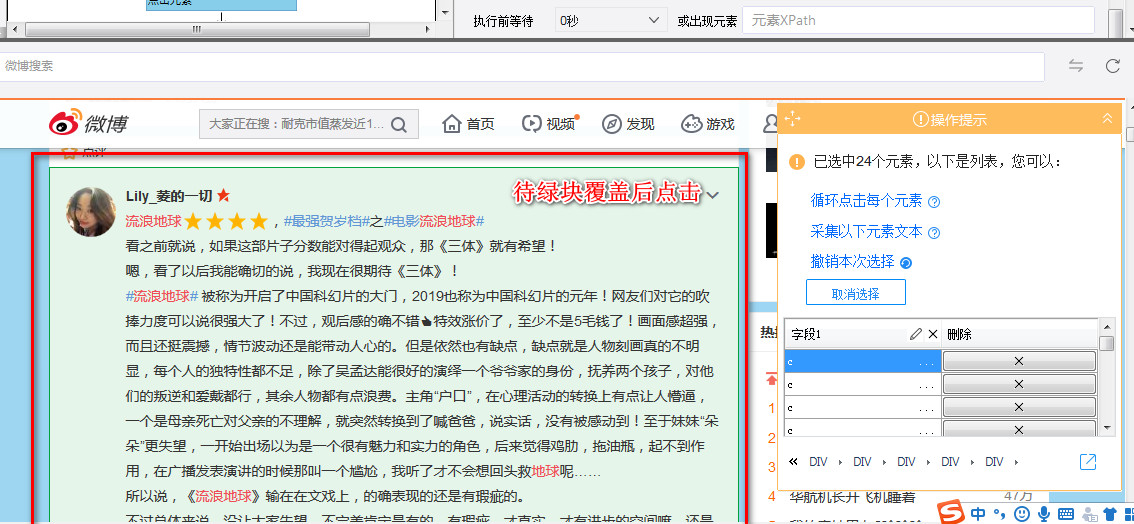This screenshot has width=1134, height=524.
Task: Remove 字段1 column with its X icon
Action: [x=932, y=334]
